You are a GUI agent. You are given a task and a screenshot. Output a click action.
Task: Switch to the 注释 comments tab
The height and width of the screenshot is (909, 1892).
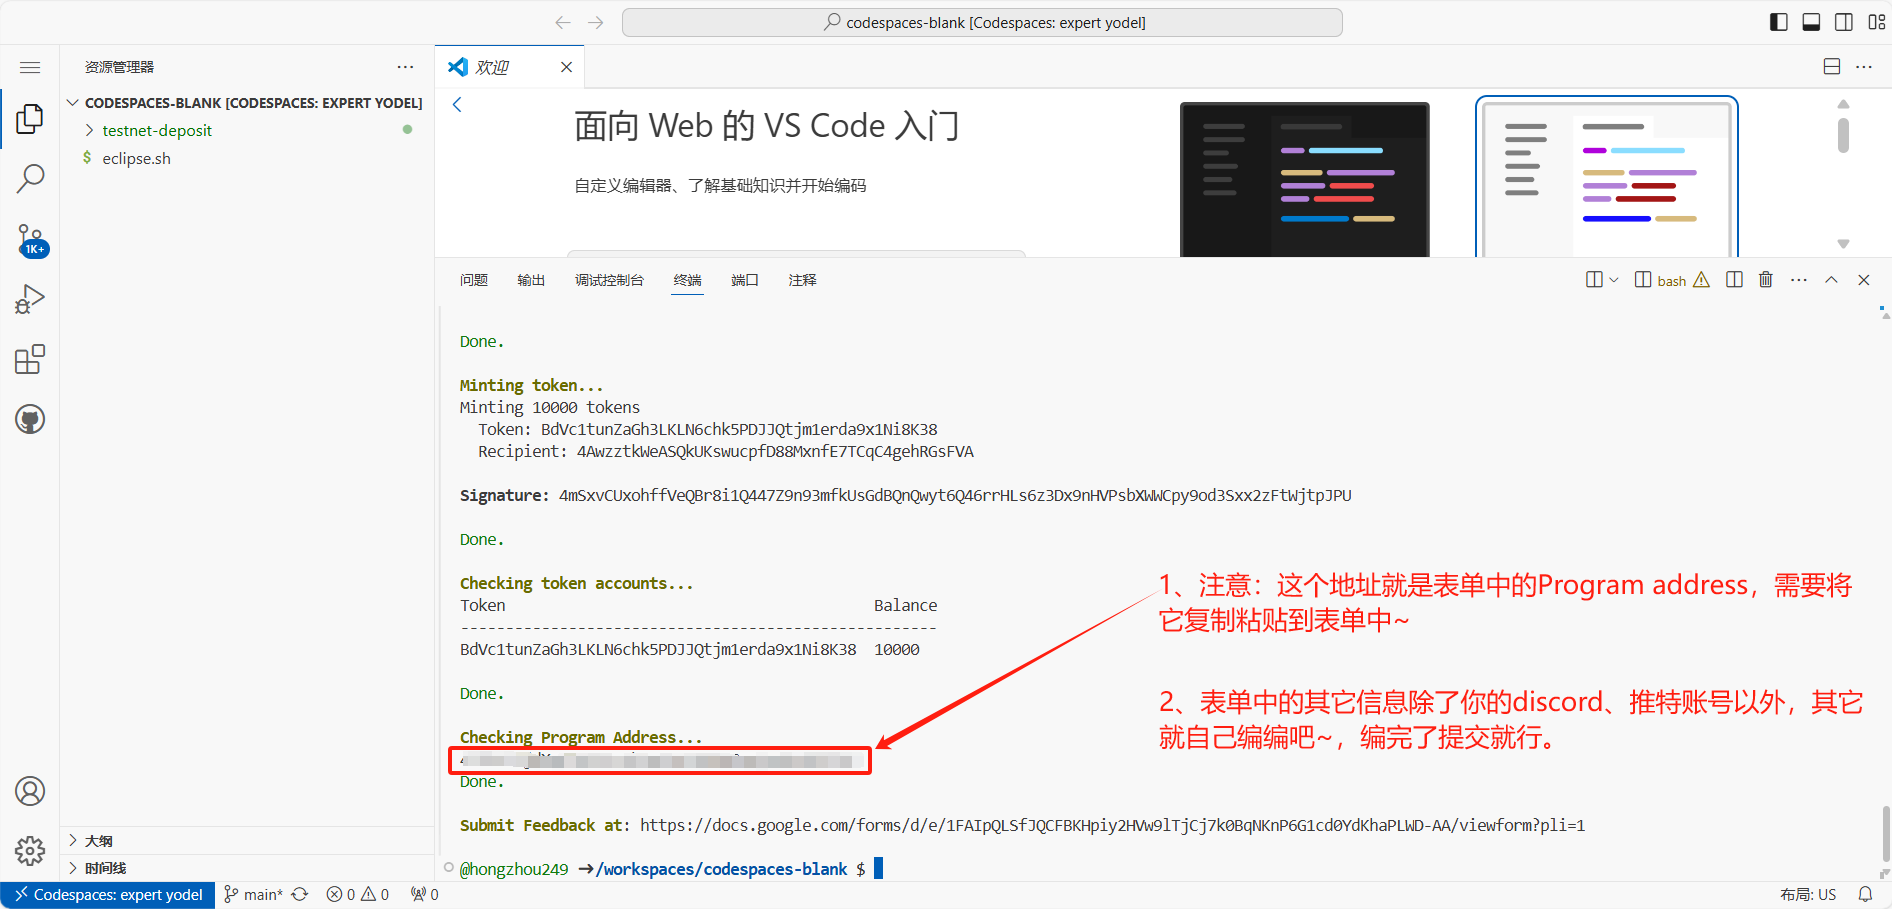pyautogui.click(x=802, y=280)
